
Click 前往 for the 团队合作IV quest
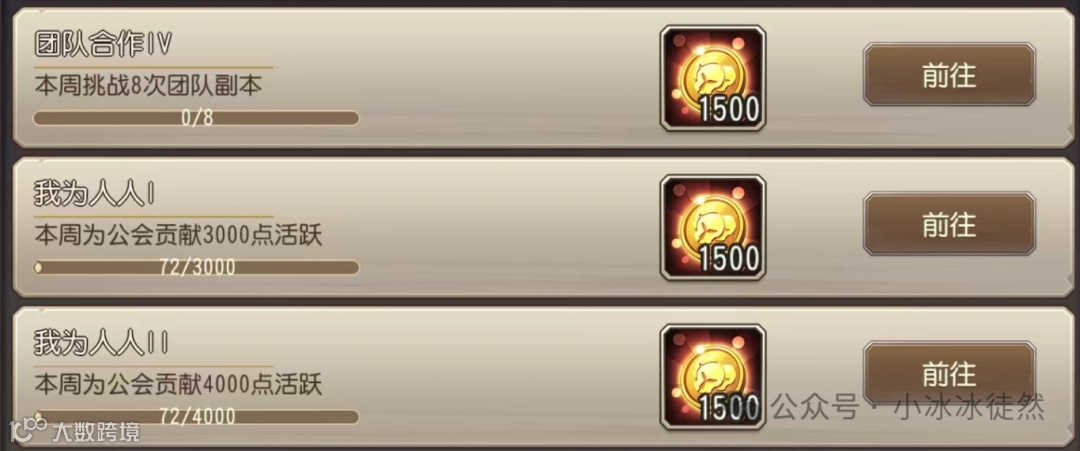(949, 74)
